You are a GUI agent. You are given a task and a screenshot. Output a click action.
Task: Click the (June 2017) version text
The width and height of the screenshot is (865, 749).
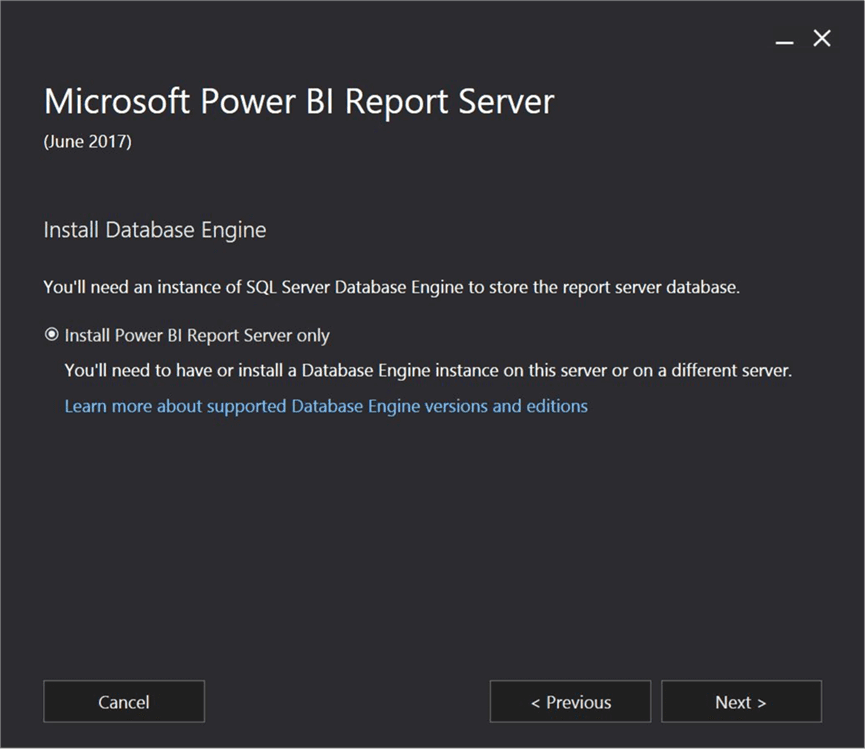pyautogui.click(x=88, y=142)
